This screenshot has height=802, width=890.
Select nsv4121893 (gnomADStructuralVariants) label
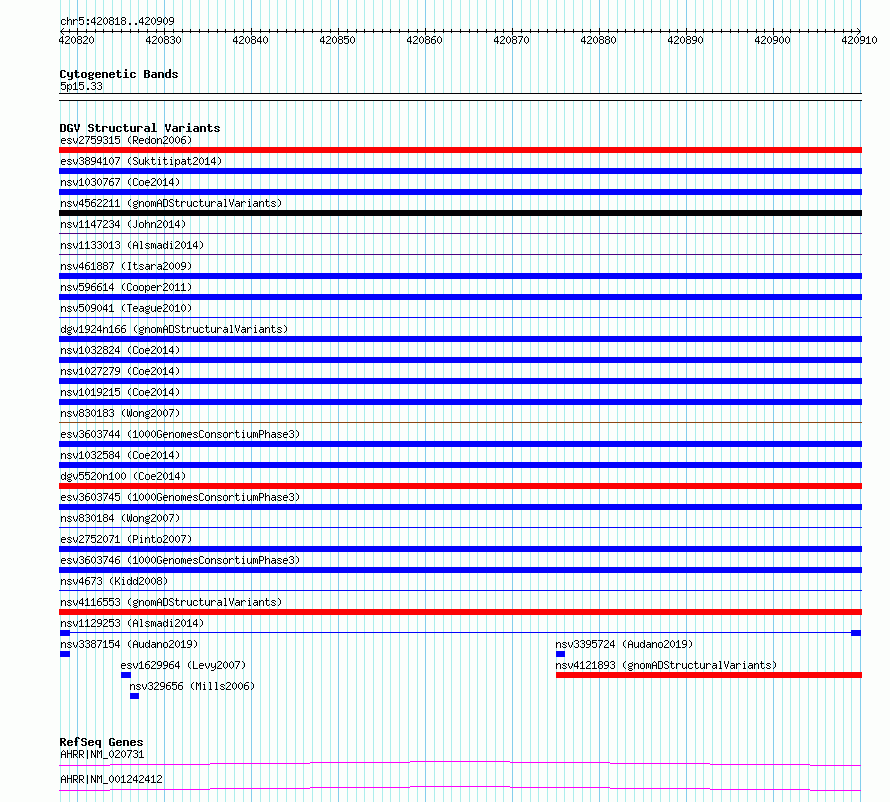(666, 665)
